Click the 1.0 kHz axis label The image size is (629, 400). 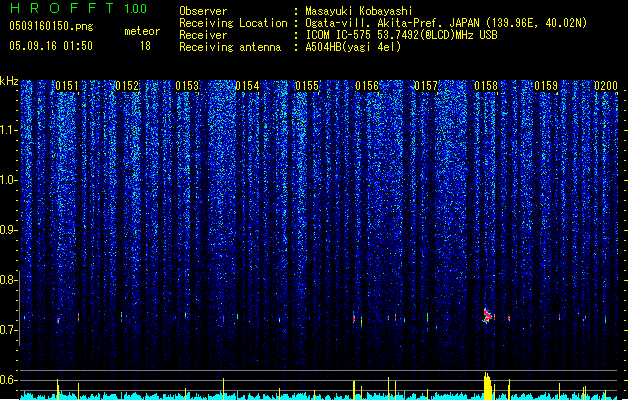[x=9, y=180]
